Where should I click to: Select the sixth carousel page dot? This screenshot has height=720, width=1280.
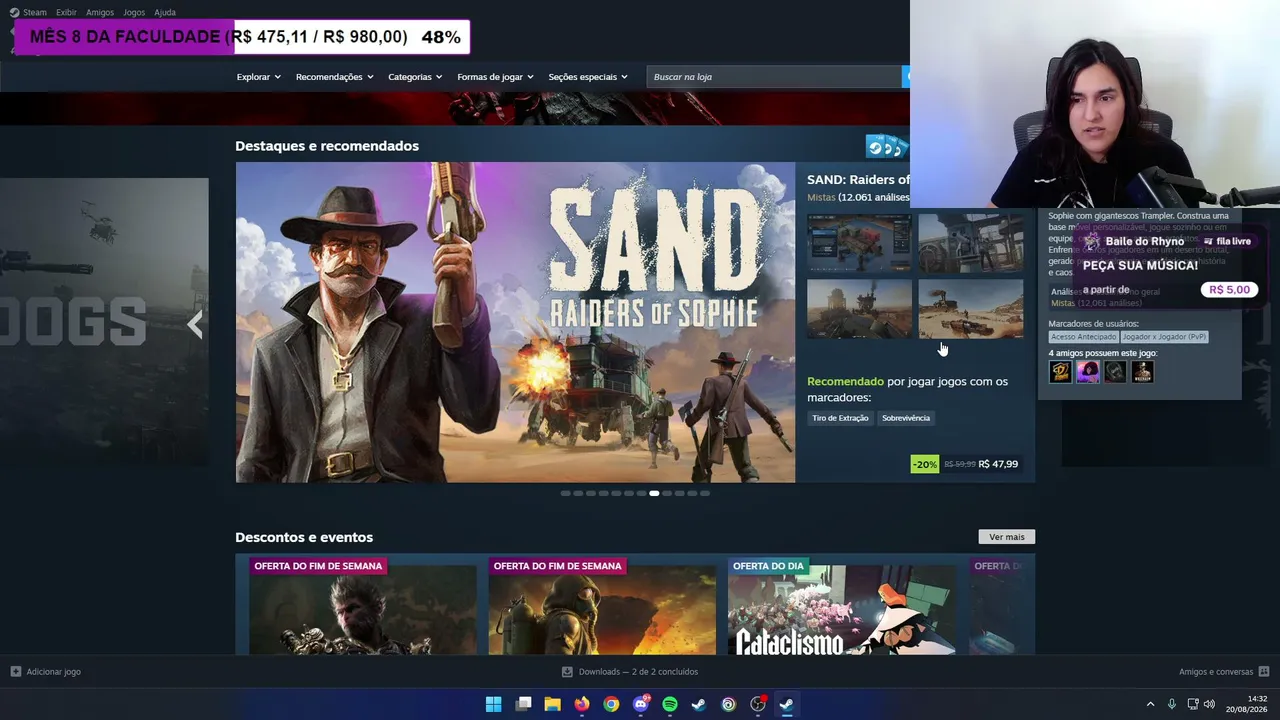tap(629, 493)
